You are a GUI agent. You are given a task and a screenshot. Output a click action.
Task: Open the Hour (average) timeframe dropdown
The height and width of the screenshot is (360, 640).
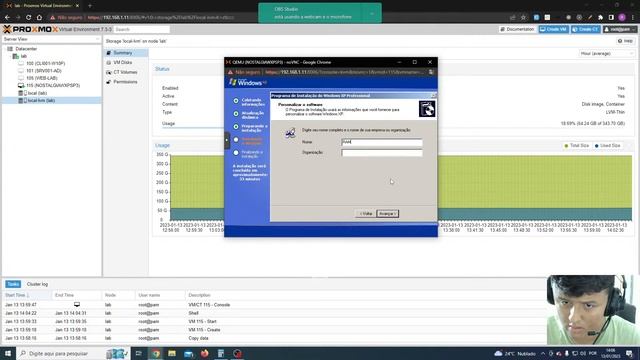click(607, 53)
